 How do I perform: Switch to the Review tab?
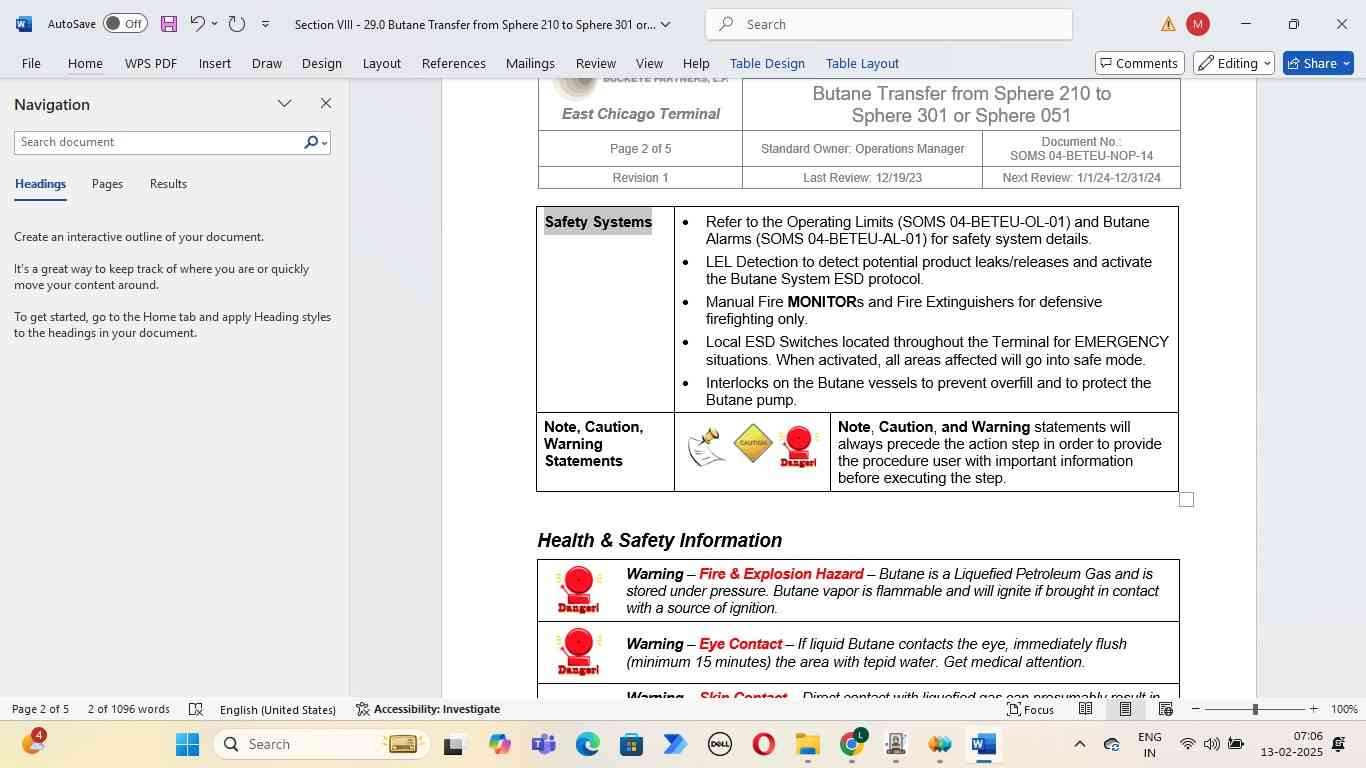click(x=596, y=63)
